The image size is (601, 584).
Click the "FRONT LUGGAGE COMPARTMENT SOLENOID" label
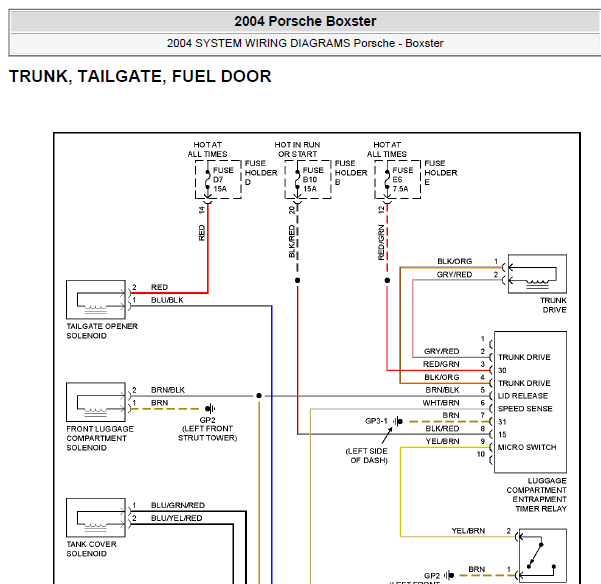pos(100,438)
